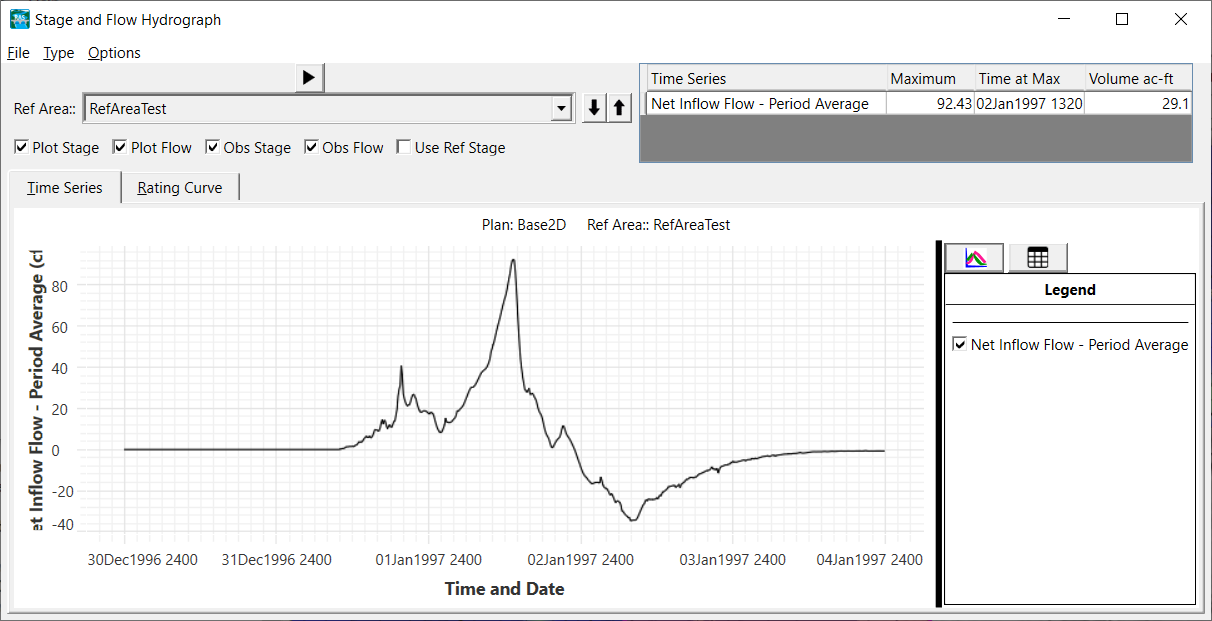Open the File menu

click(x=18, y=53)
